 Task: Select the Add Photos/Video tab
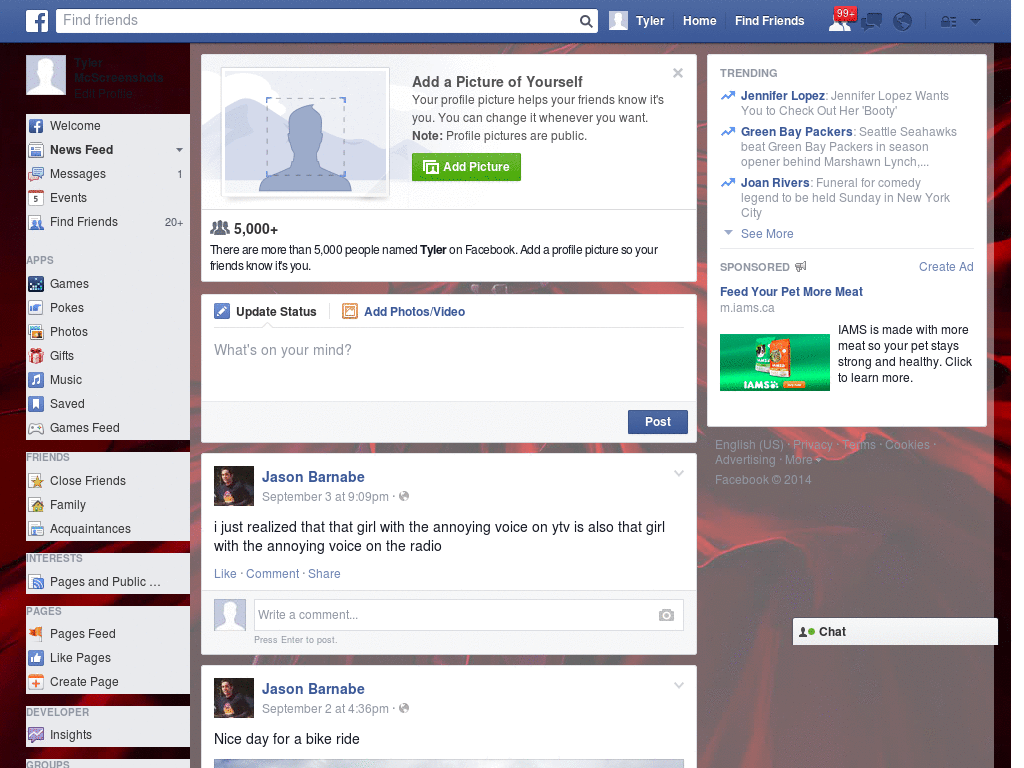pyautogui.click(x=404, y=312)
